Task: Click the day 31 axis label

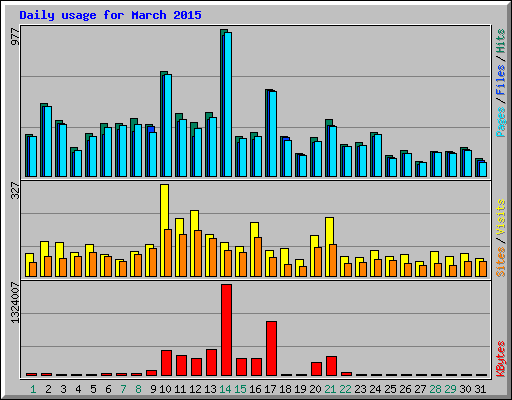Action: (x=480, y=389)
